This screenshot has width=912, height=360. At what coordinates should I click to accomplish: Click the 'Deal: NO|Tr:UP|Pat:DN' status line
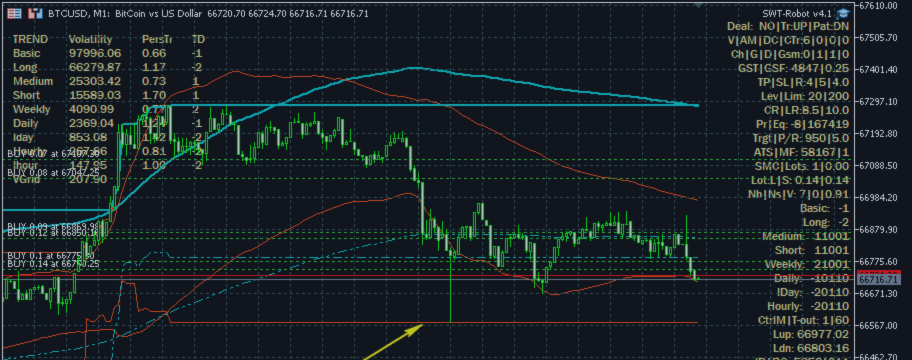(788, 26)
